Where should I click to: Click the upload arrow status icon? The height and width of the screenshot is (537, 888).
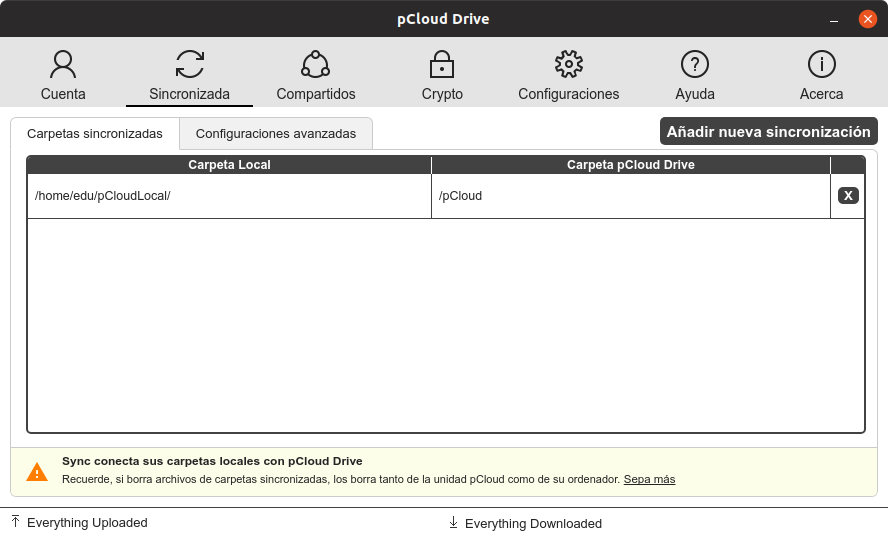pos(15,521)
